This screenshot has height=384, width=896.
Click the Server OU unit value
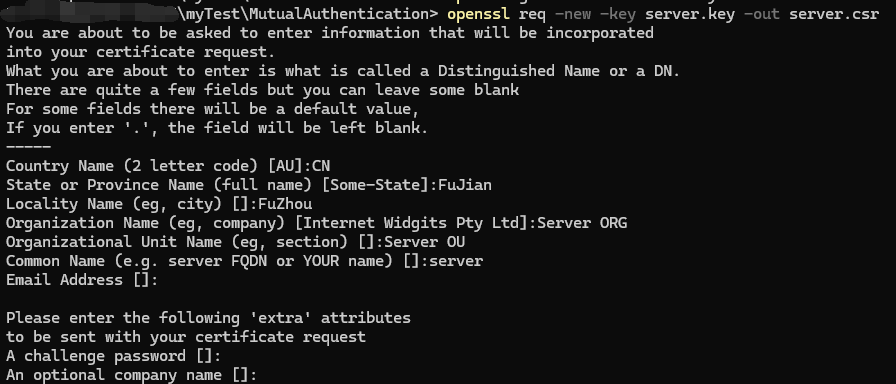point(425,242)
